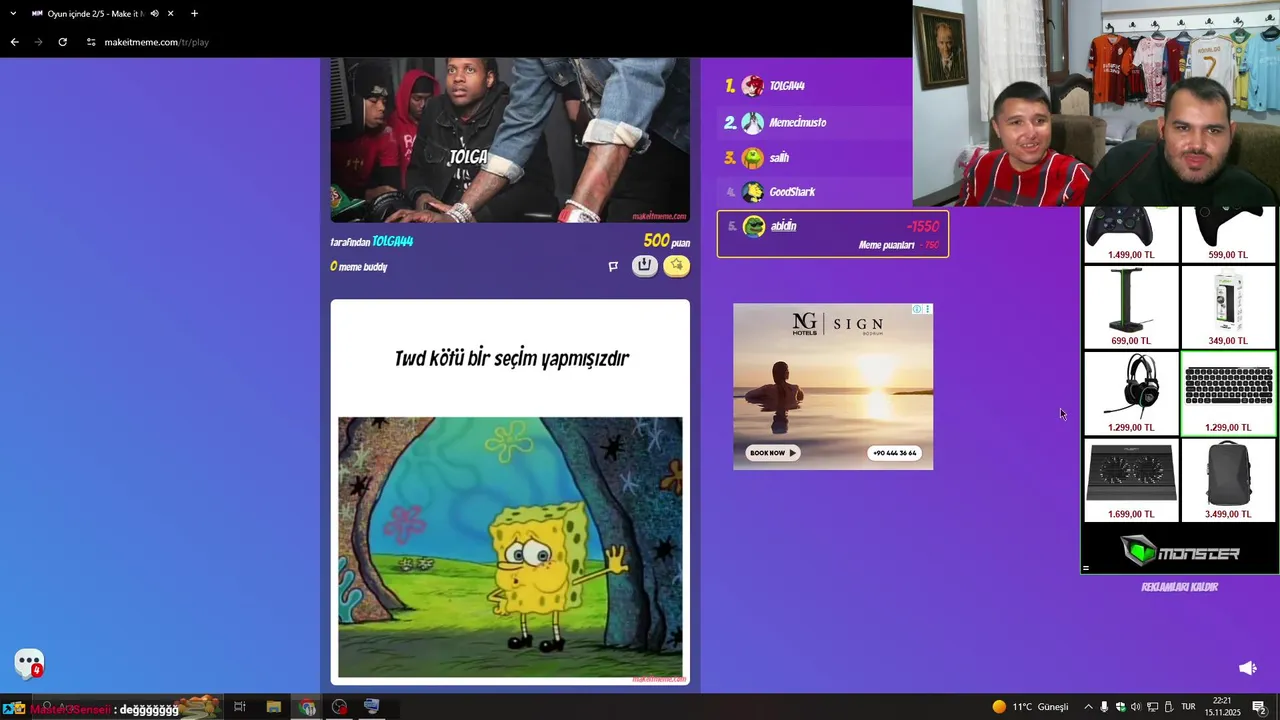Open Task View in the taskbar

point(240,707)
